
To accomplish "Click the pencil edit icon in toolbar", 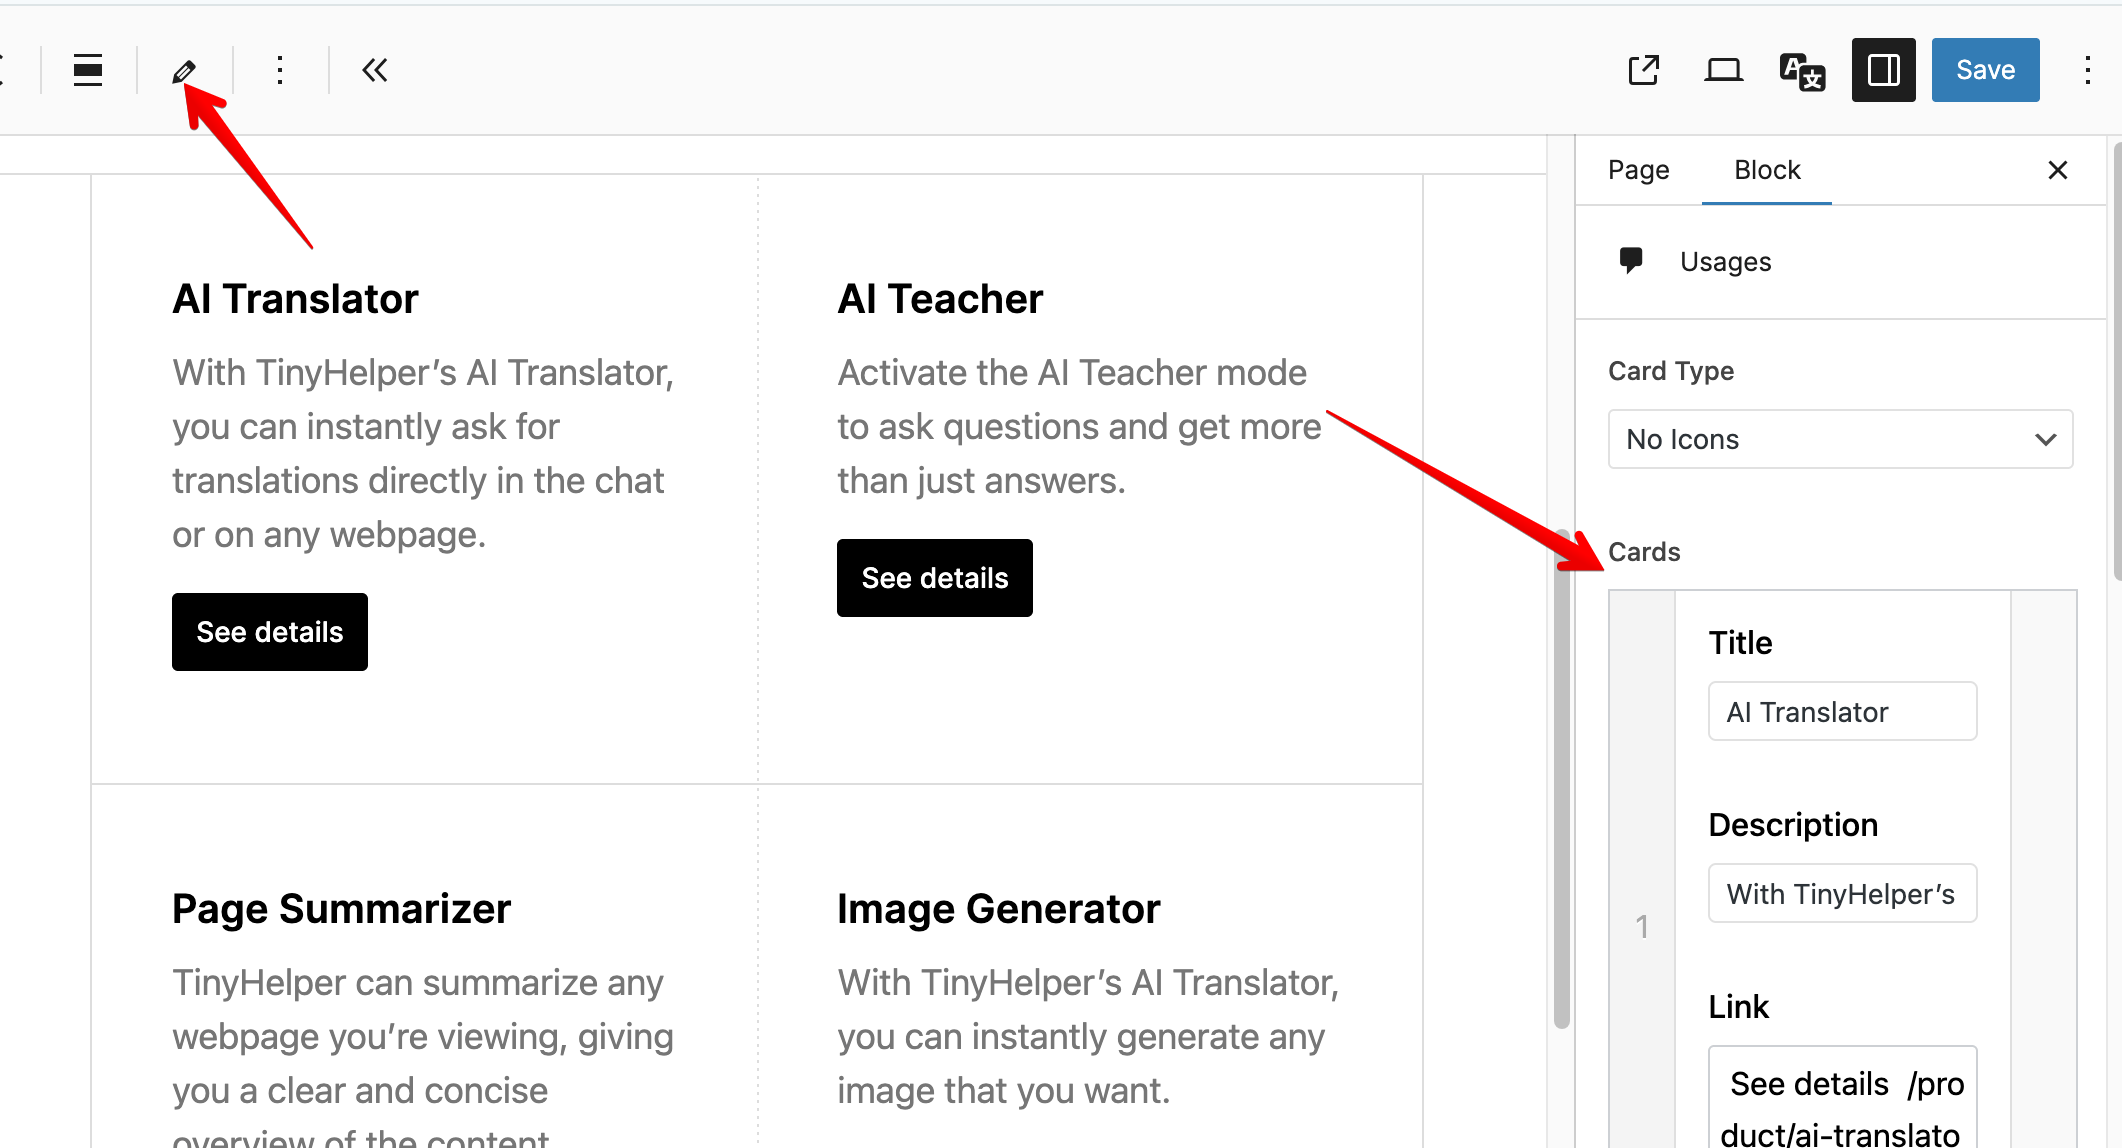I will (x=184, y=71).
